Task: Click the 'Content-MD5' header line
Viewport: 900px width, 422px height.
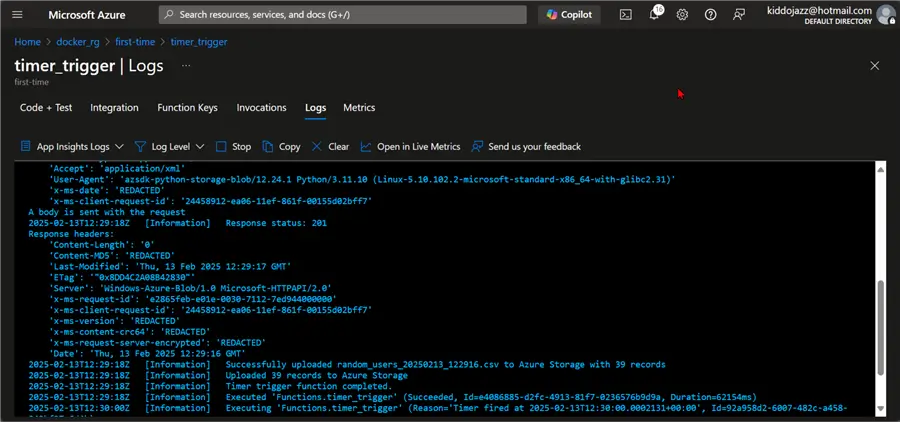Action: coord(111,255)
